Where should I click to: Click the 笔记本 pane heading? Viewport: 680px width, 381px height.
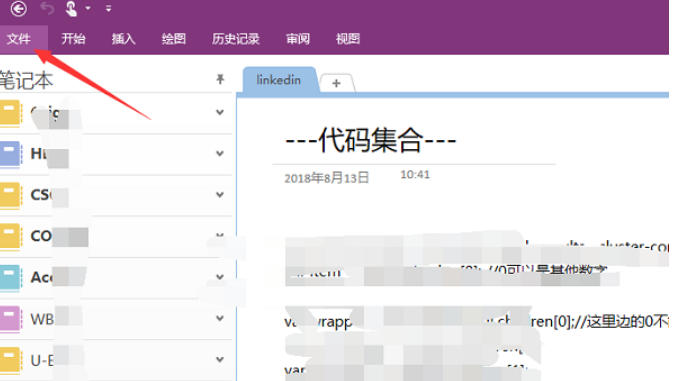pyautogui.click(x=26, y=80)
